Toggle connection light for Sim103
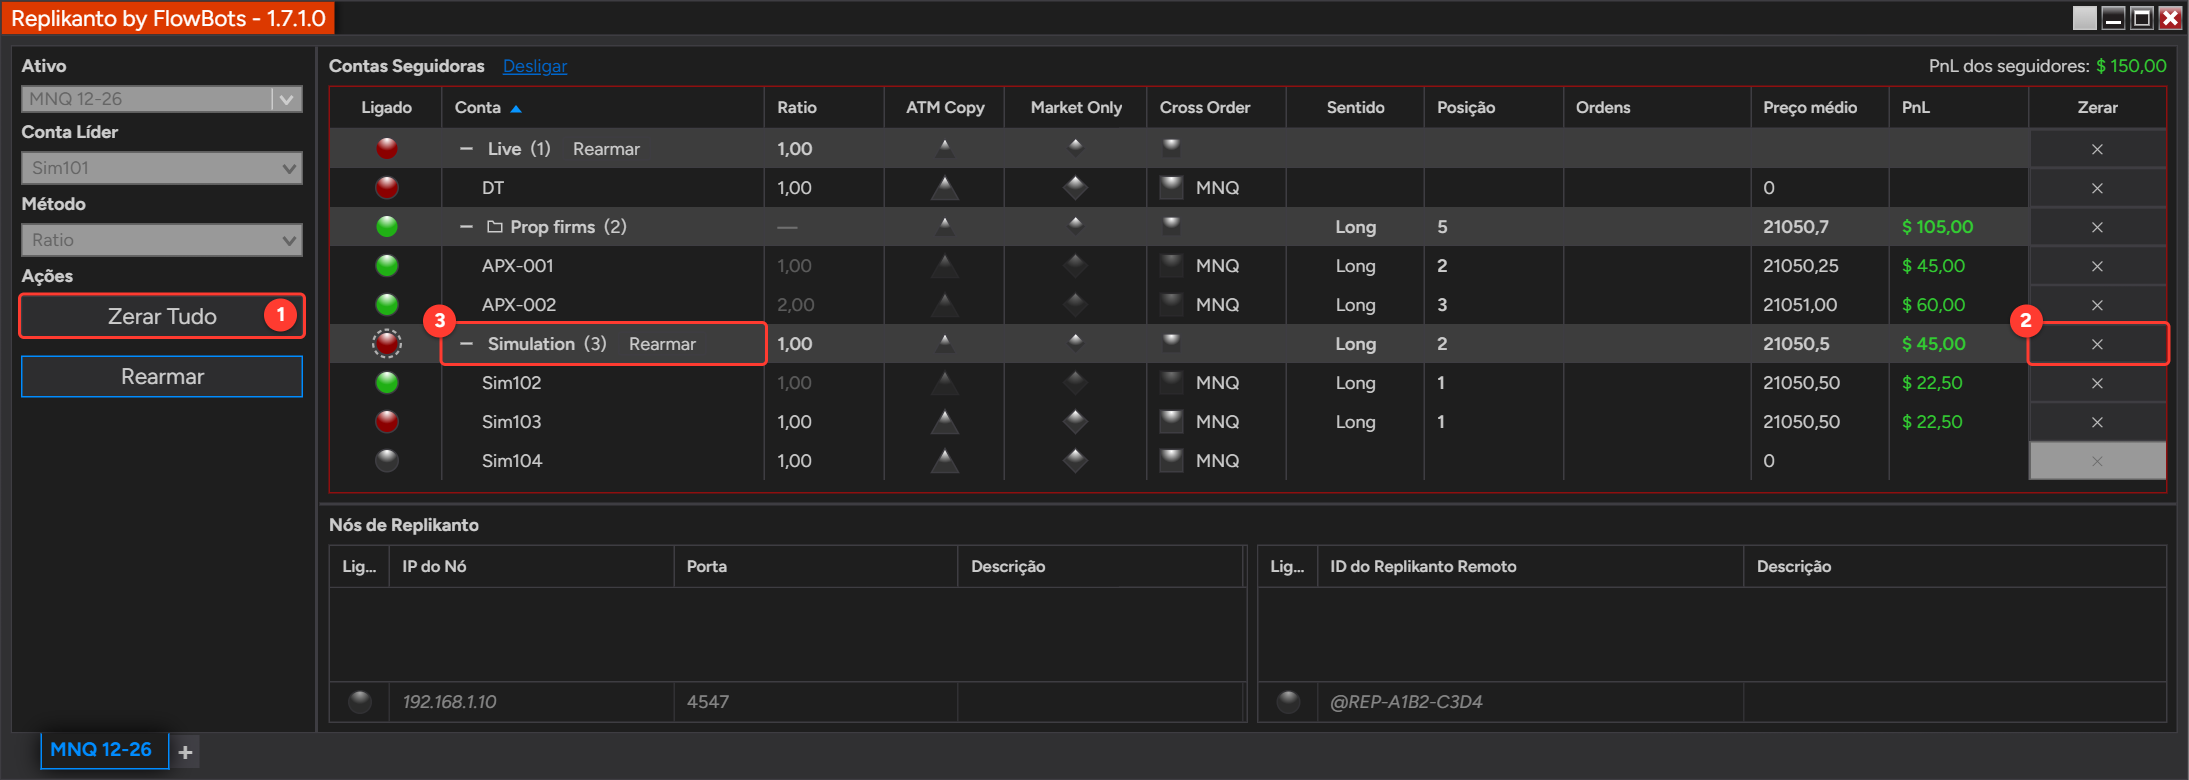This screenshot has width=2189, height=780. 387,421
